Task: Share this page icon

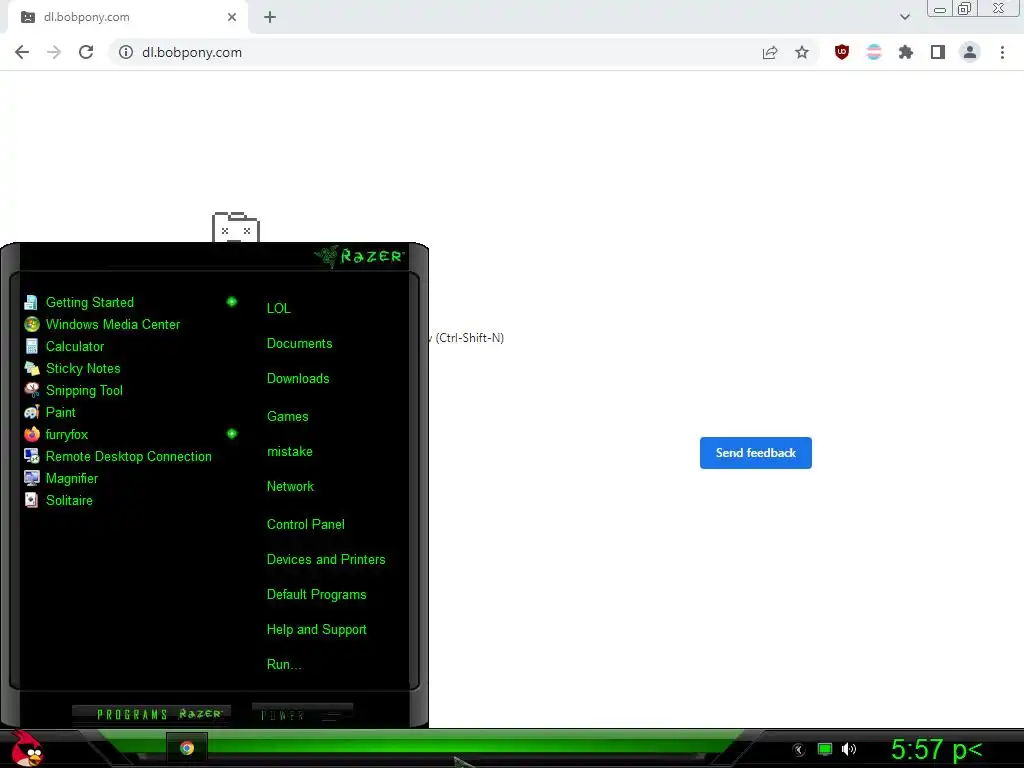Action: coord(770,52)
